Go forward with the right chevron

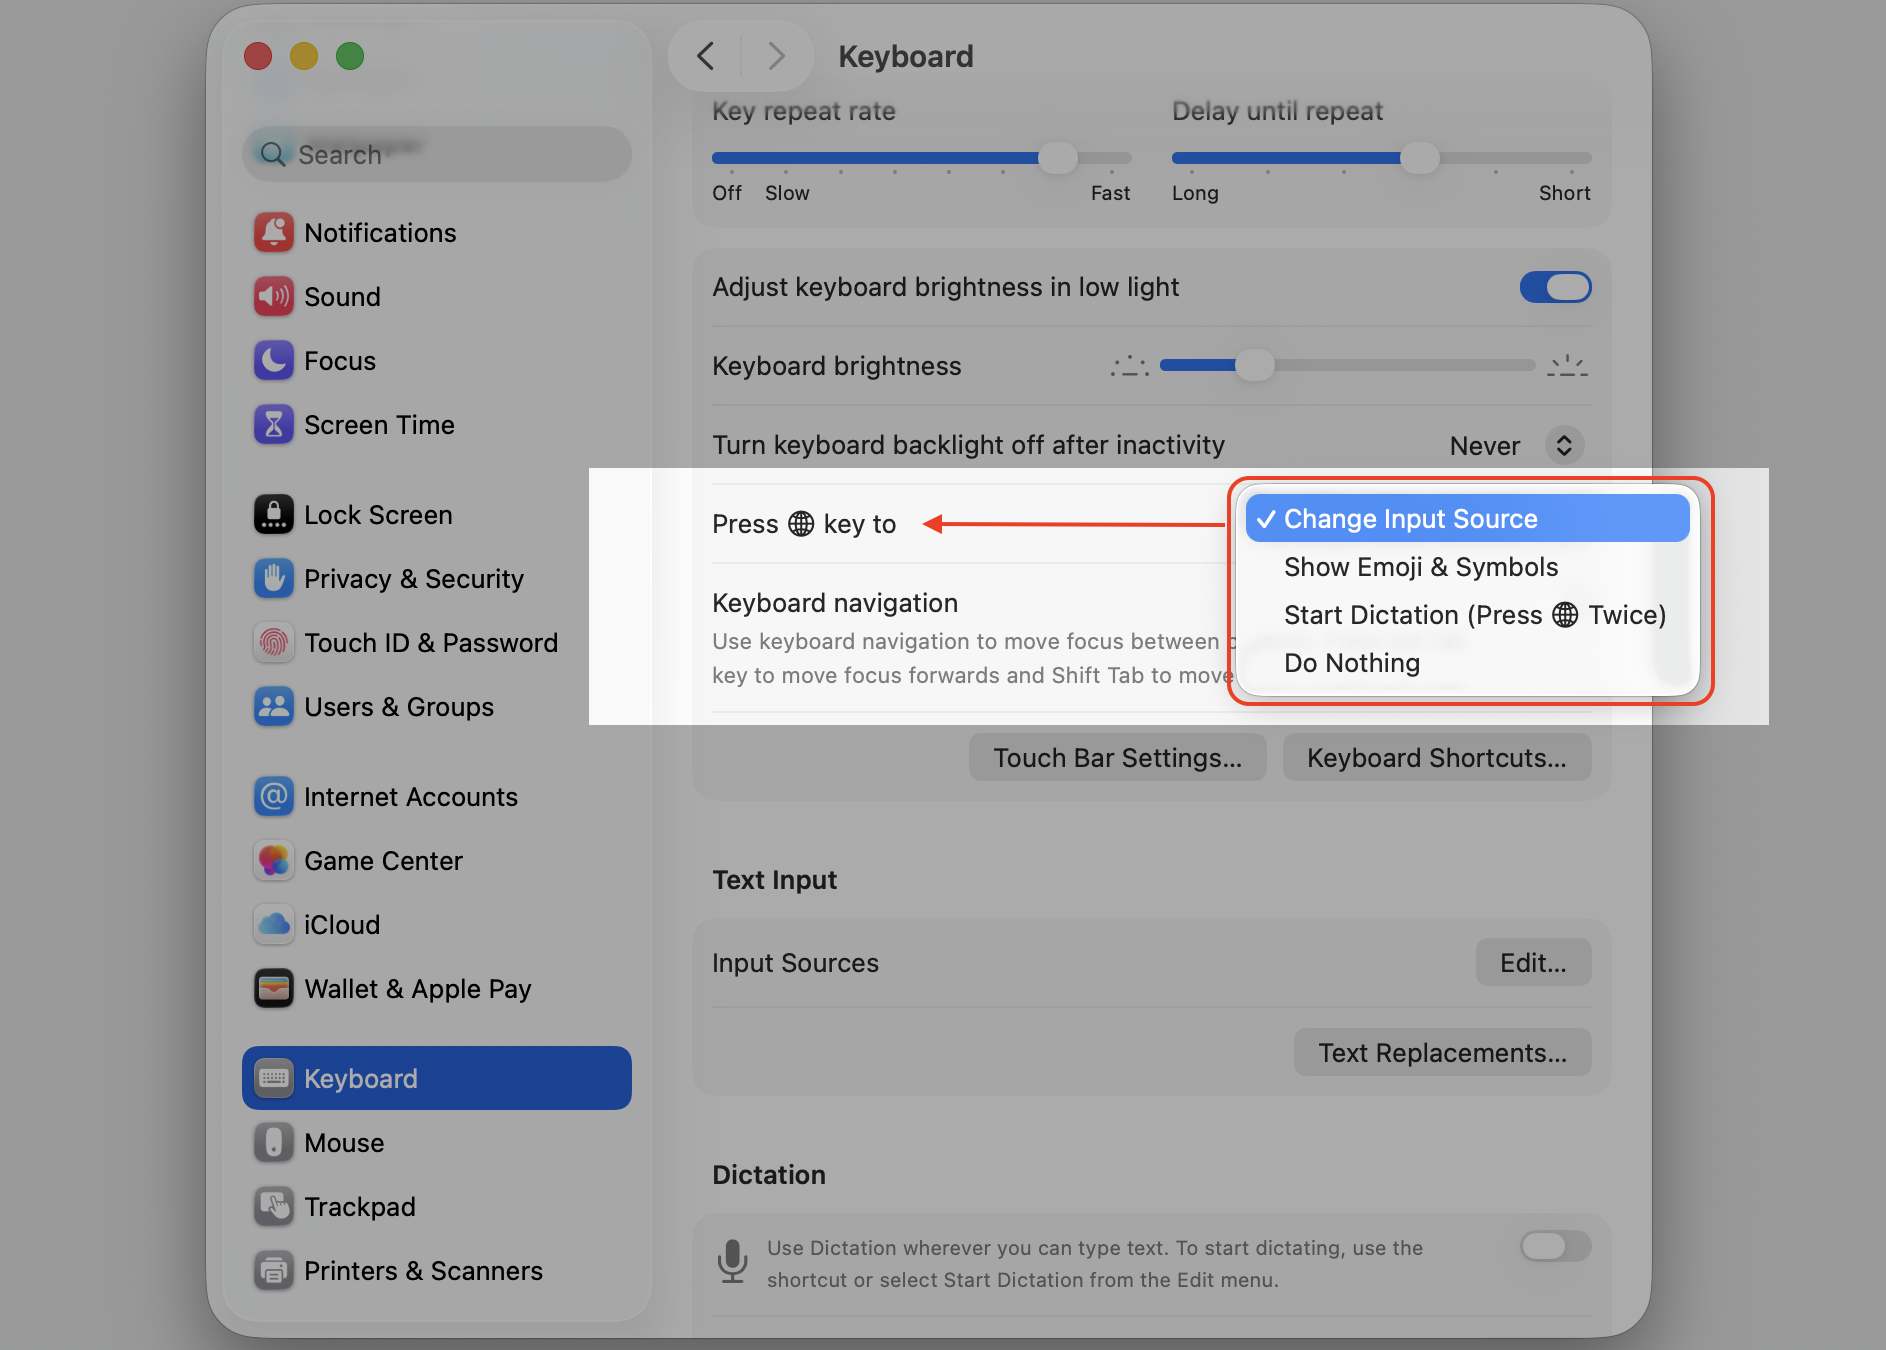point(776,56)
